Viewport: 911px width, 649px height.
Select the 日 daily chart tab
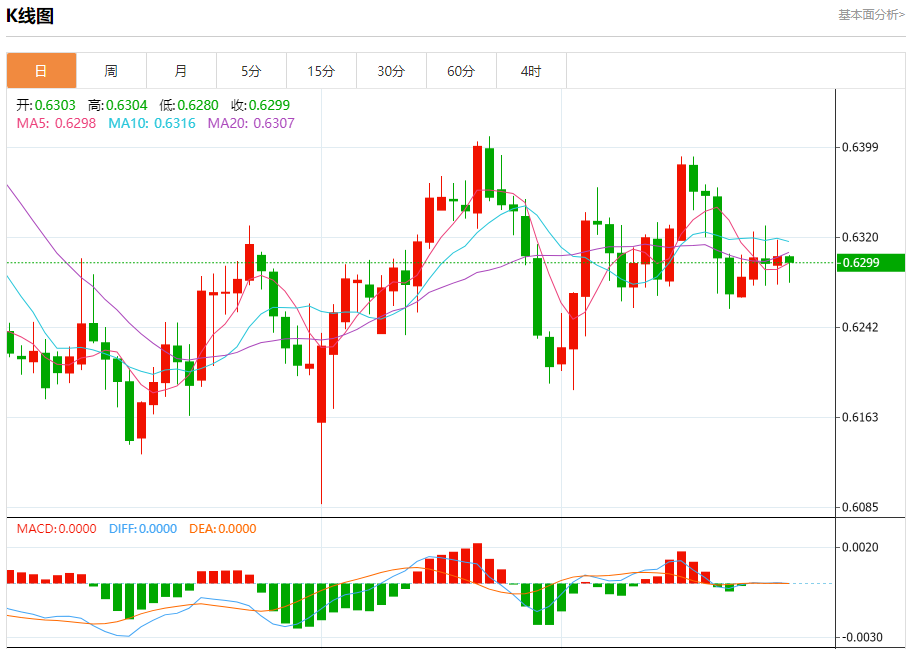click(41, 71)
